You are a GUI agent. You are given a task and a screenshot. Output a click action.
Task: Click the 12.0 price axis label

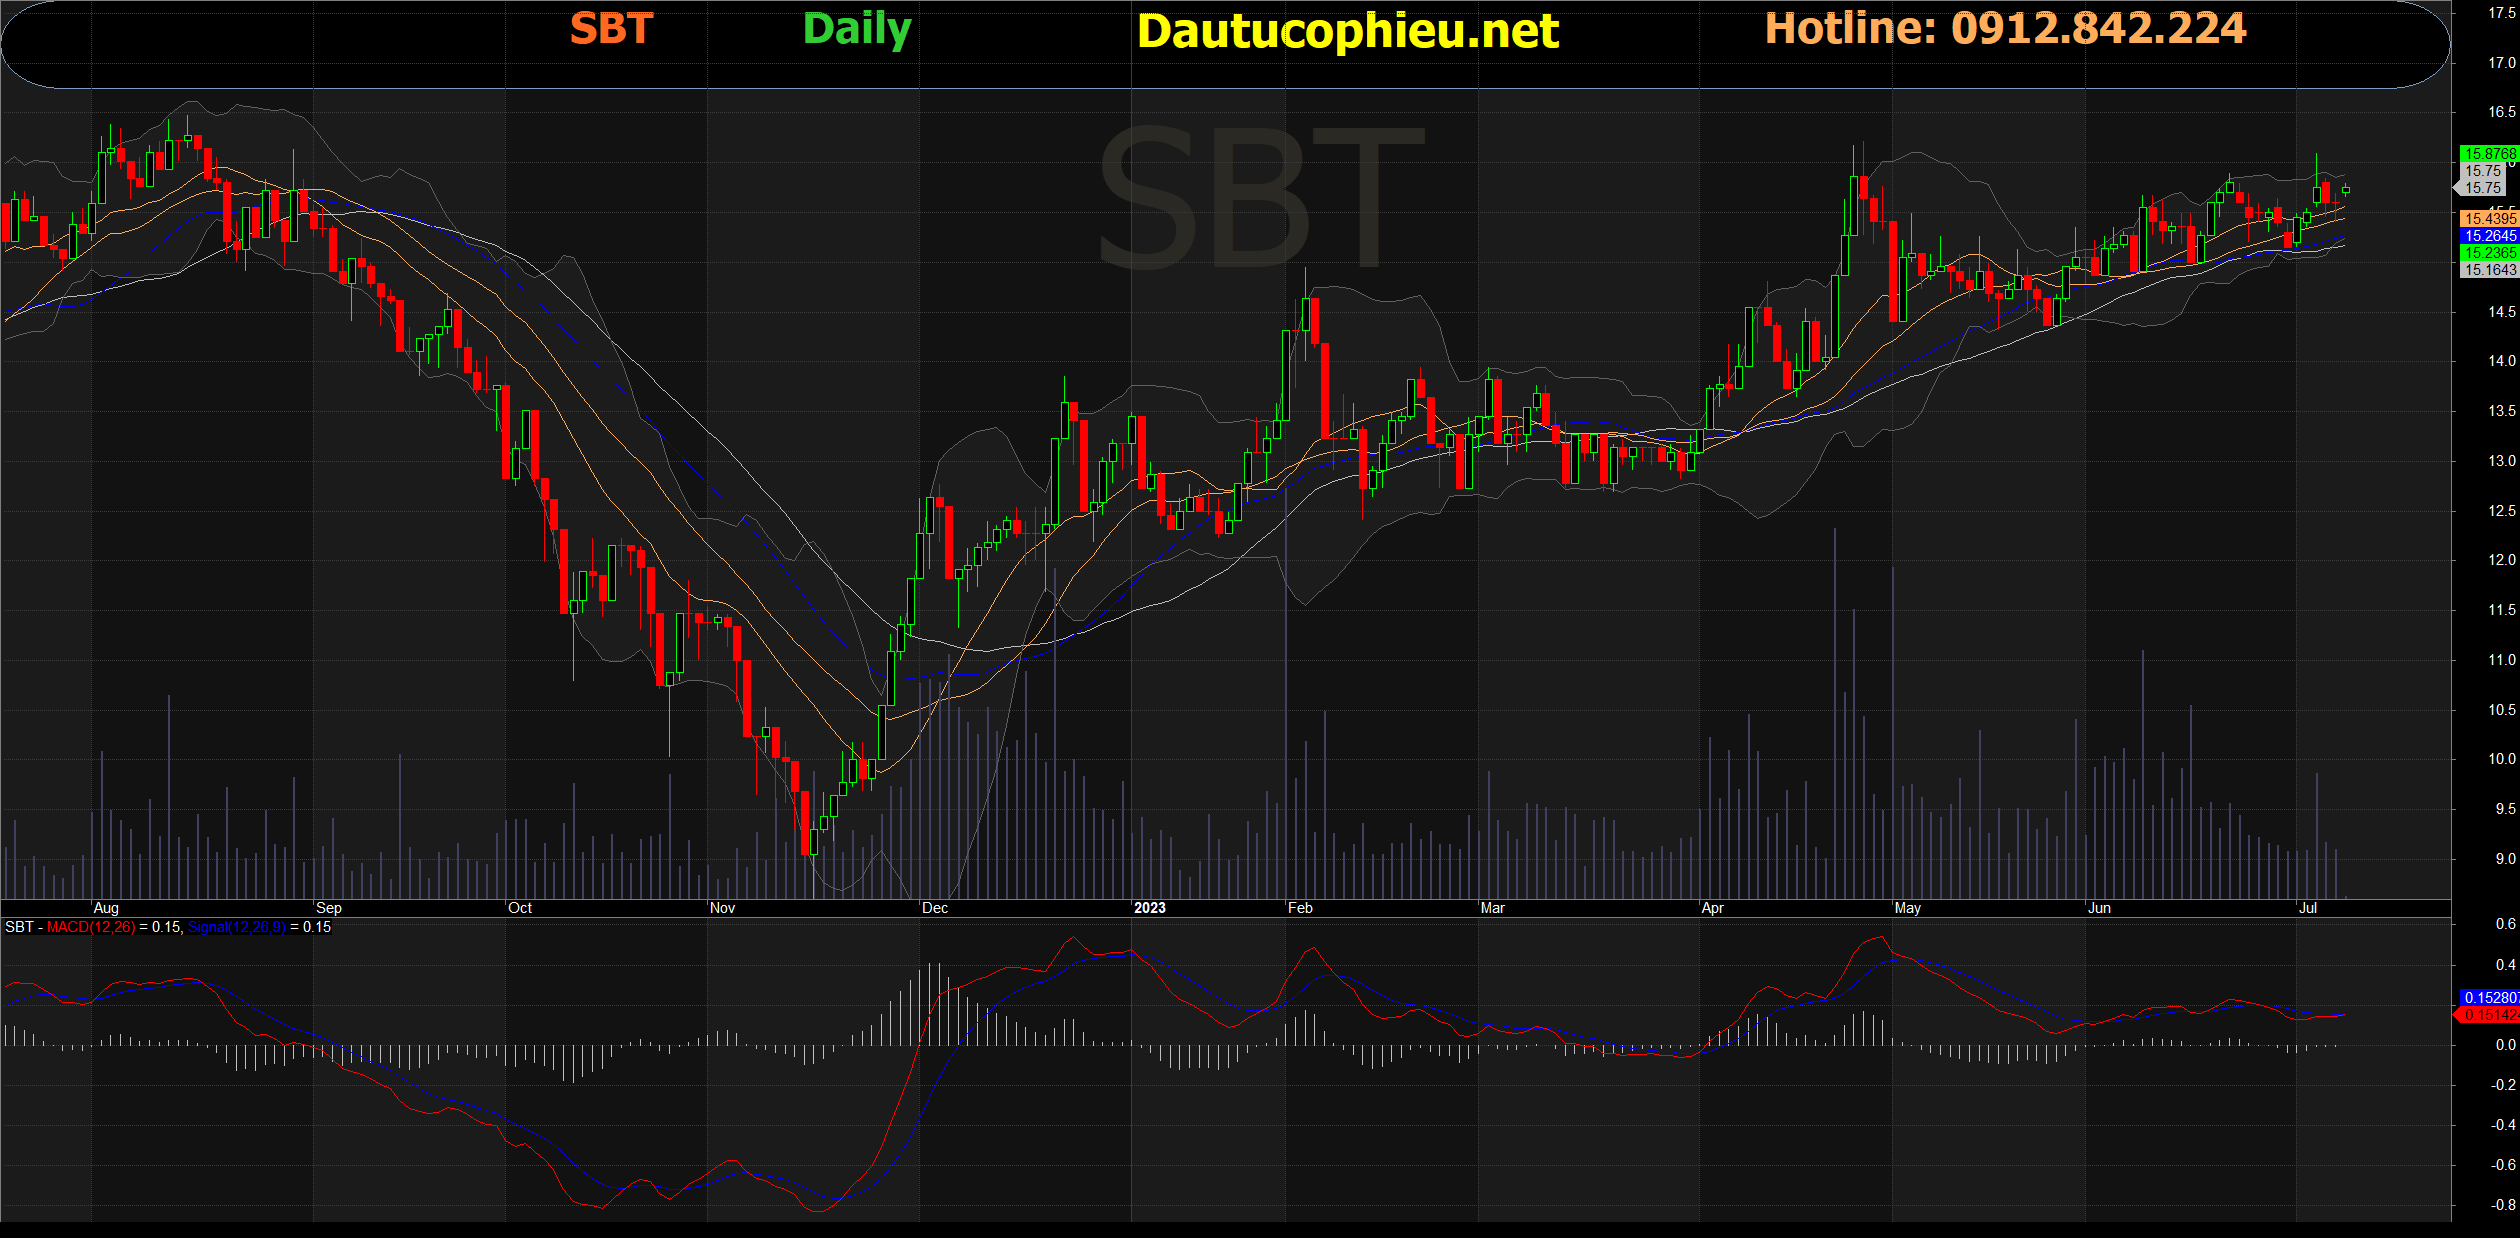click(x=2501, y=560)
